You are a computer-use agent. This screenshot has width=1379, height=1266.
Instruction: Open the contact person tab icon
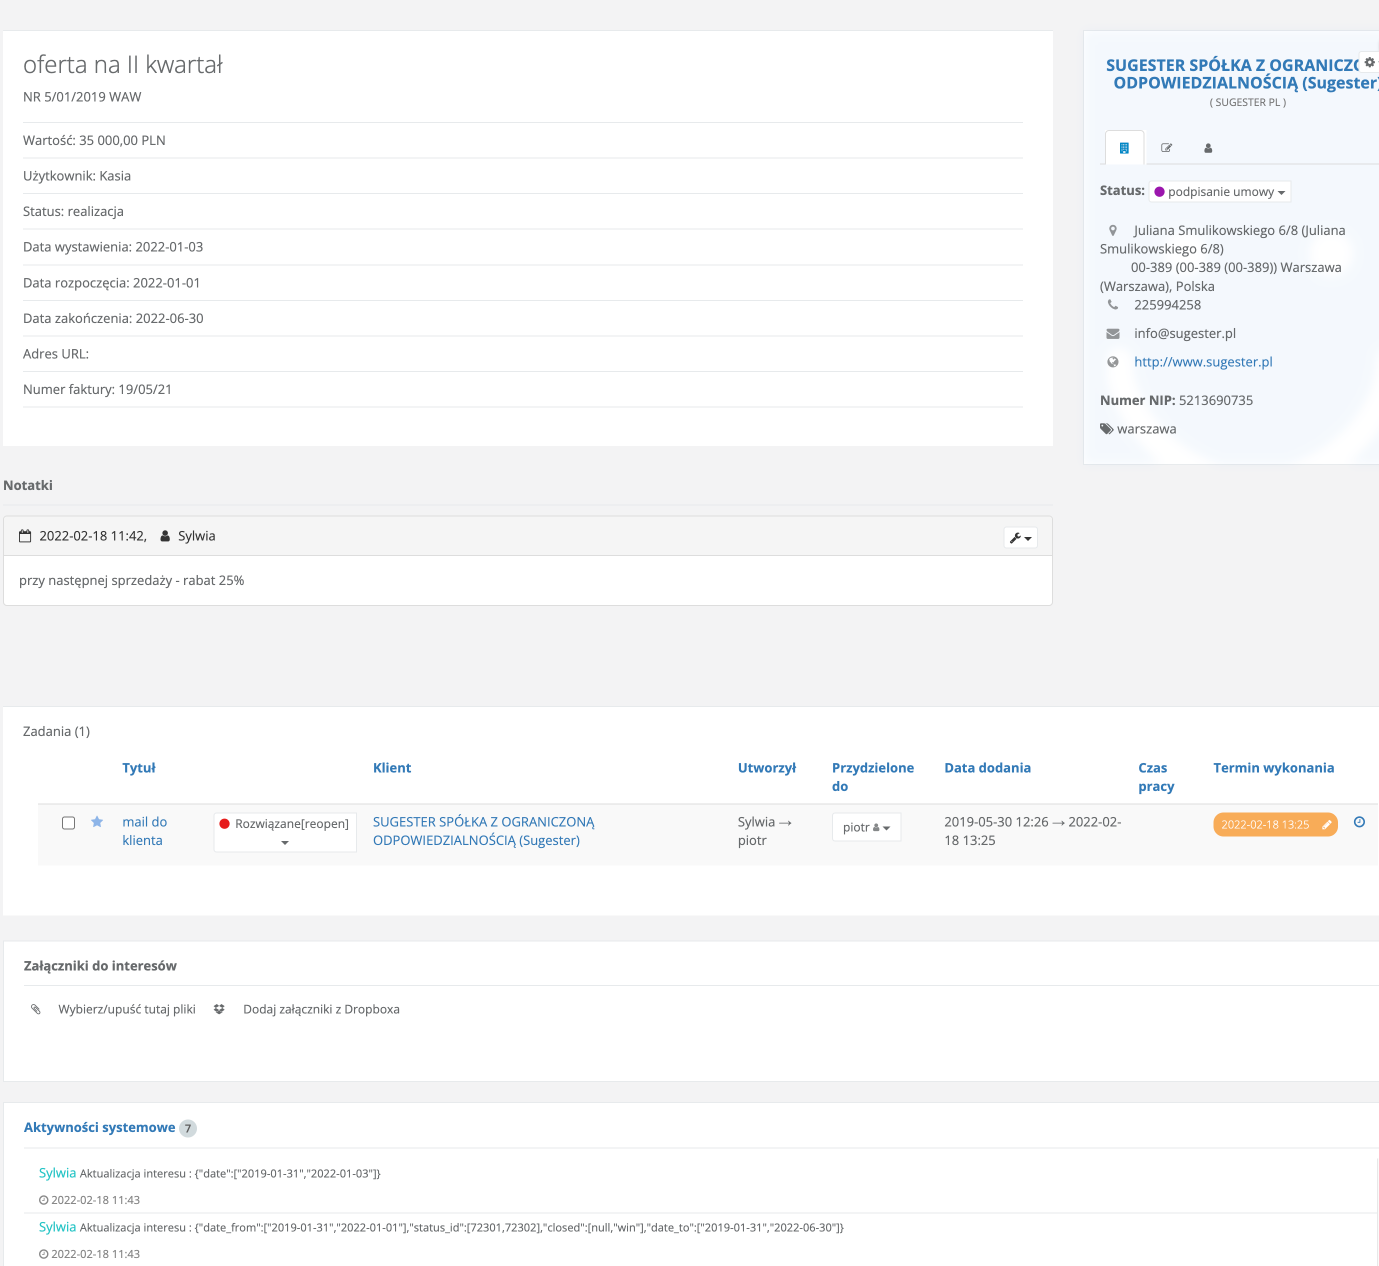coord(1208,148)
